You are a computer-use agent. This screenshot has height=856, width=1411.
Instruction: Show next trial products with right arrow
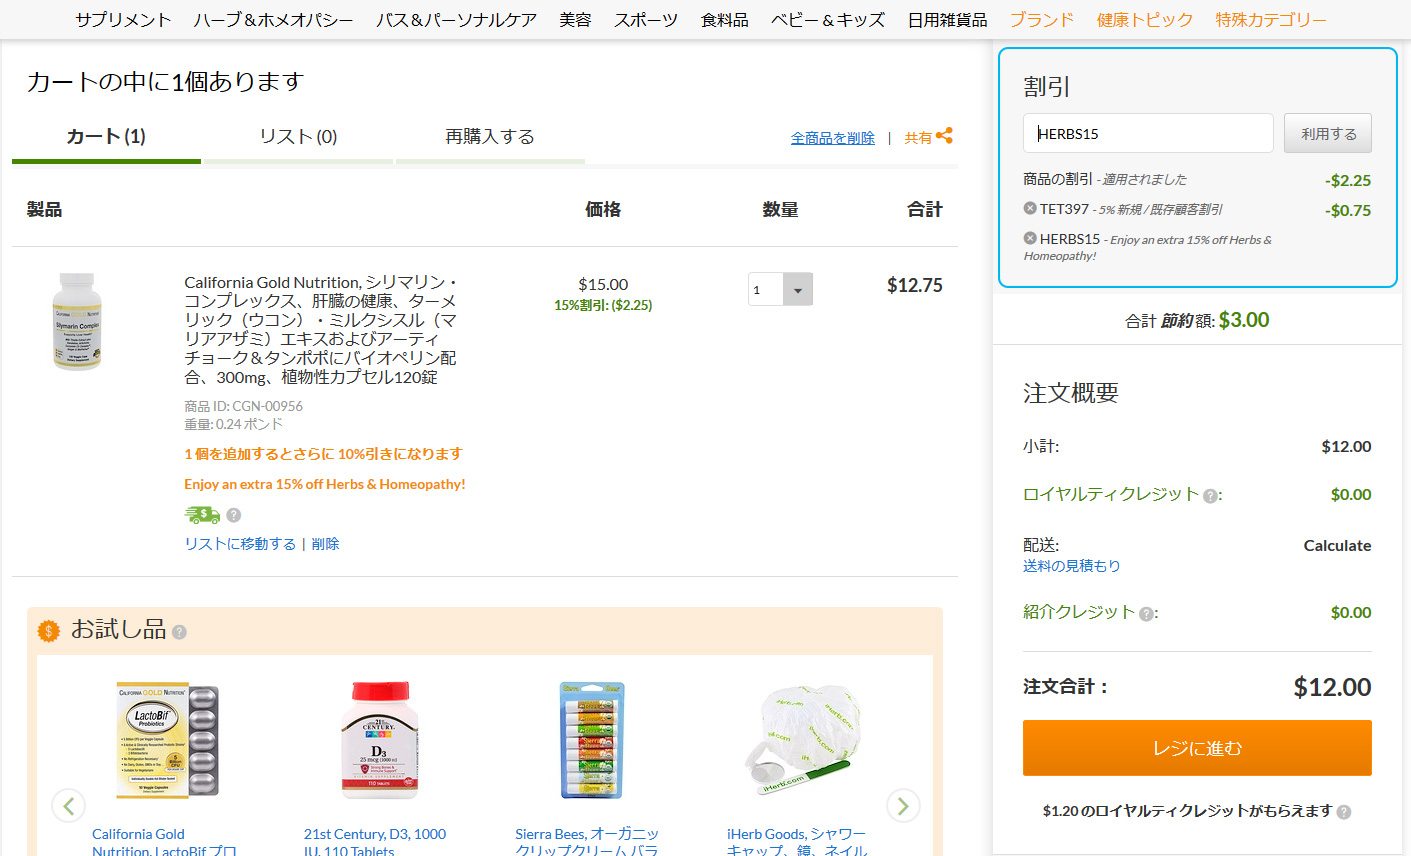click(903, 805)
